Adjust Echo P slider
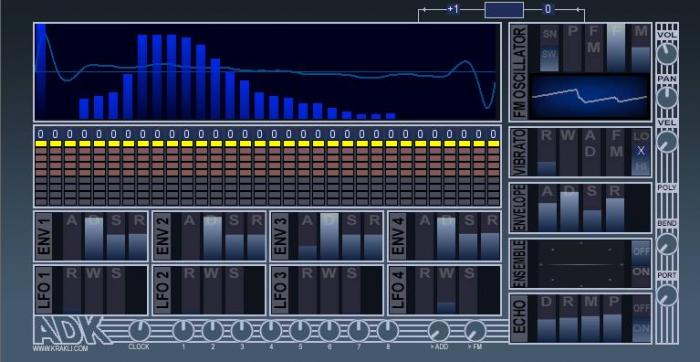The image size is (700, 362). point(612,319)
